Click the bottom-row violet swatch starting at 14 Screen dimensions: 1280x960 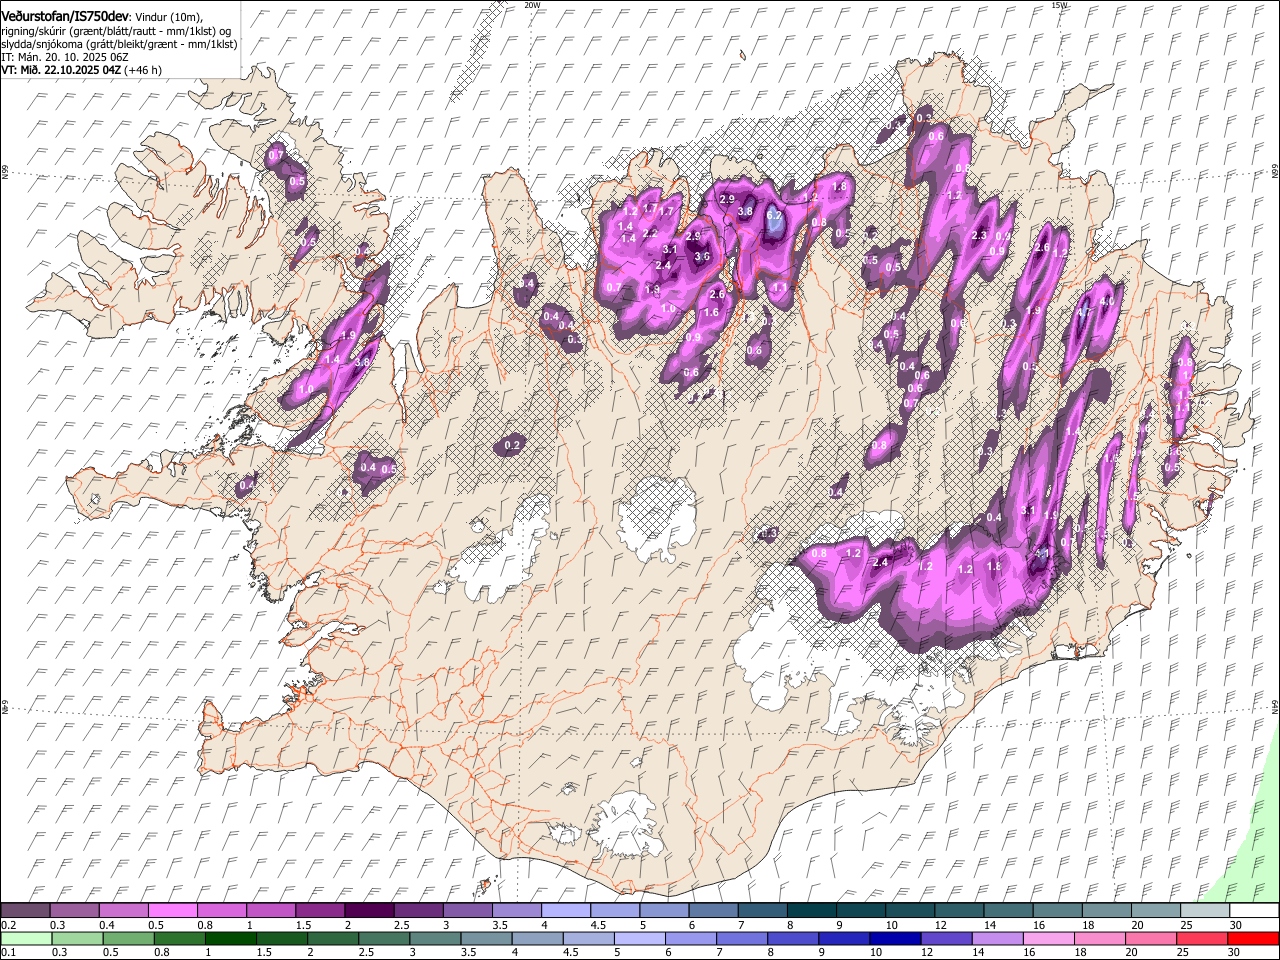pos(998,938)
